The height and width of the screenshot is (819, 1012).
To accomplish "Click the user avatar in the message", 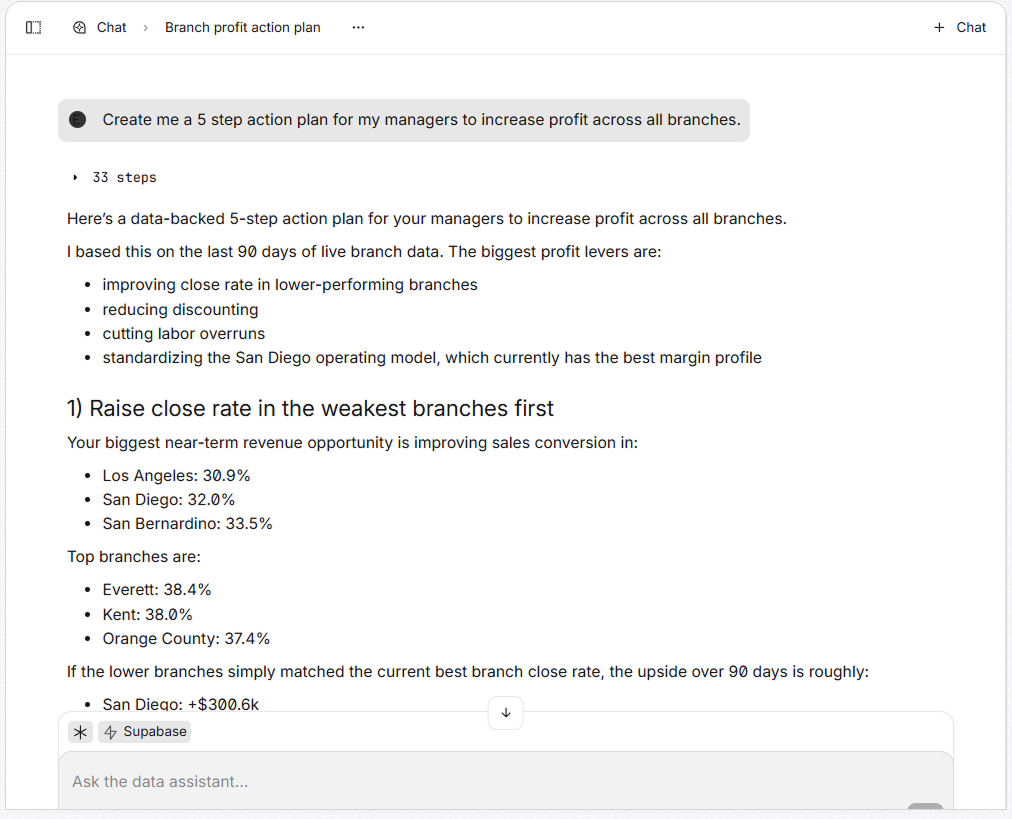I will [78, 120].
